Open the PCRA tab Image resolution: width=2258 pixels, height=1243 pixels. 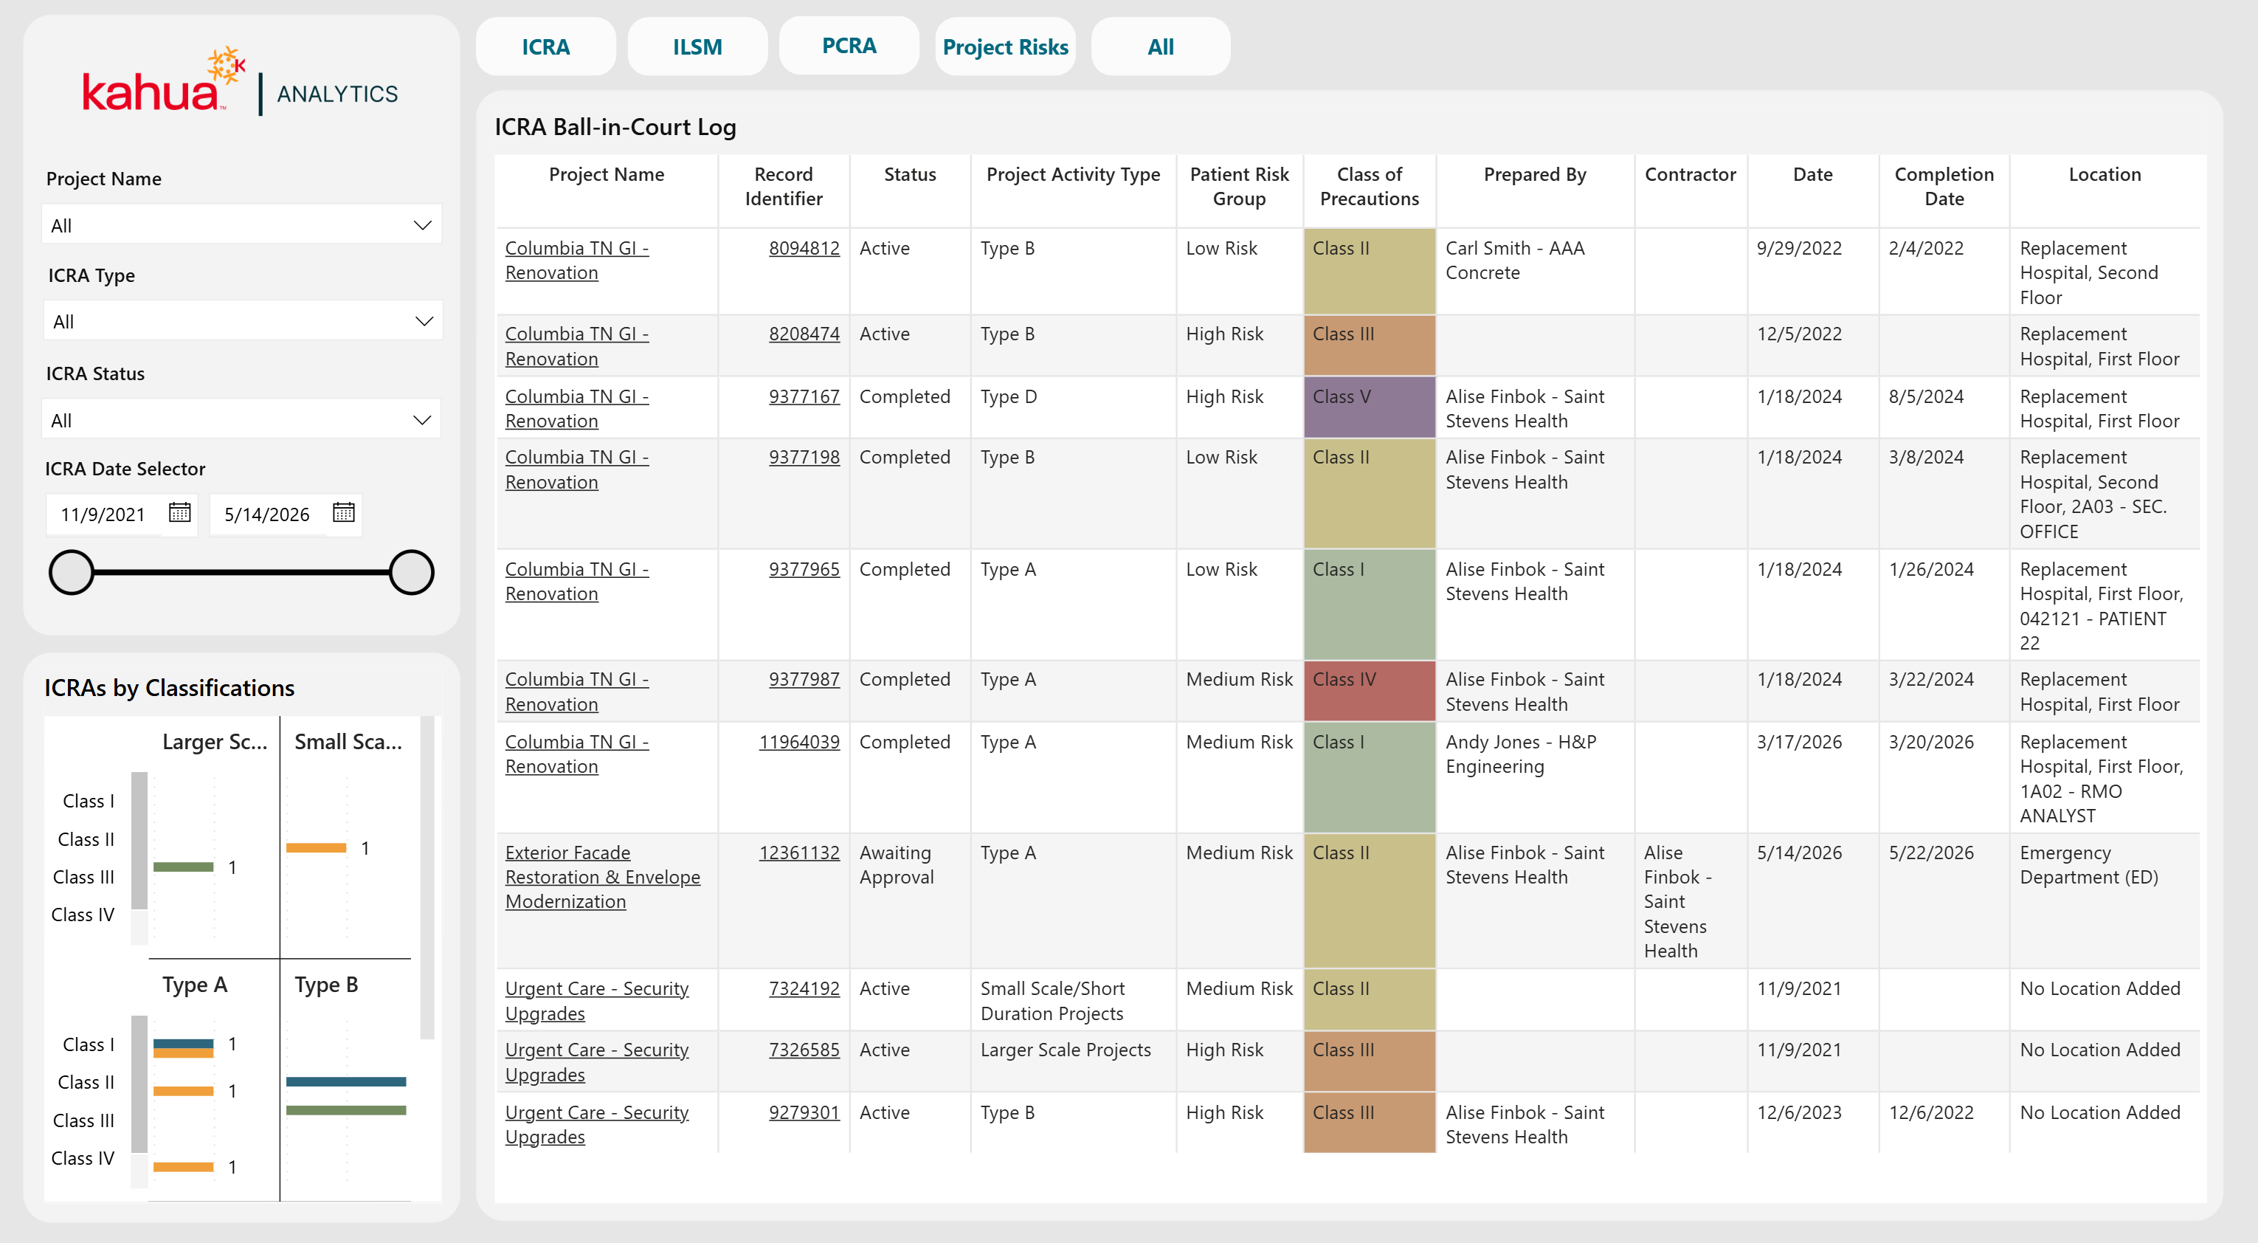849,45
